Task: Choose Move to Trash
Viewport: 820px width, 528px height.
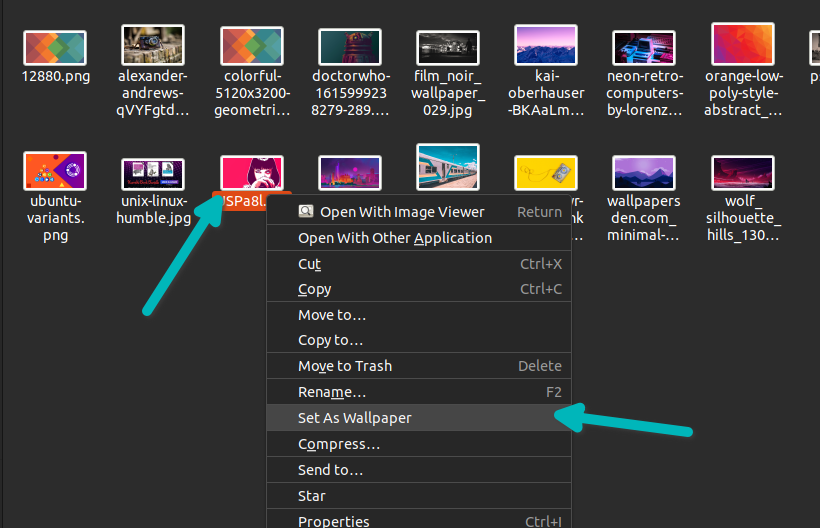Action: click(419, 366)
